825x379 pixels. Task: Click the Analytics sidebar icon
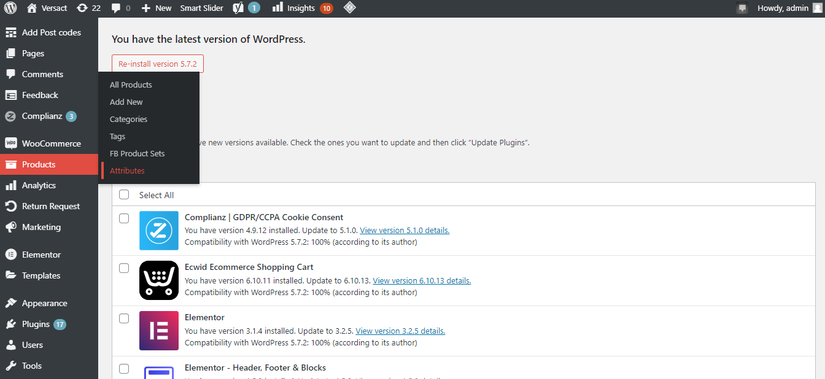coord(11,185)
